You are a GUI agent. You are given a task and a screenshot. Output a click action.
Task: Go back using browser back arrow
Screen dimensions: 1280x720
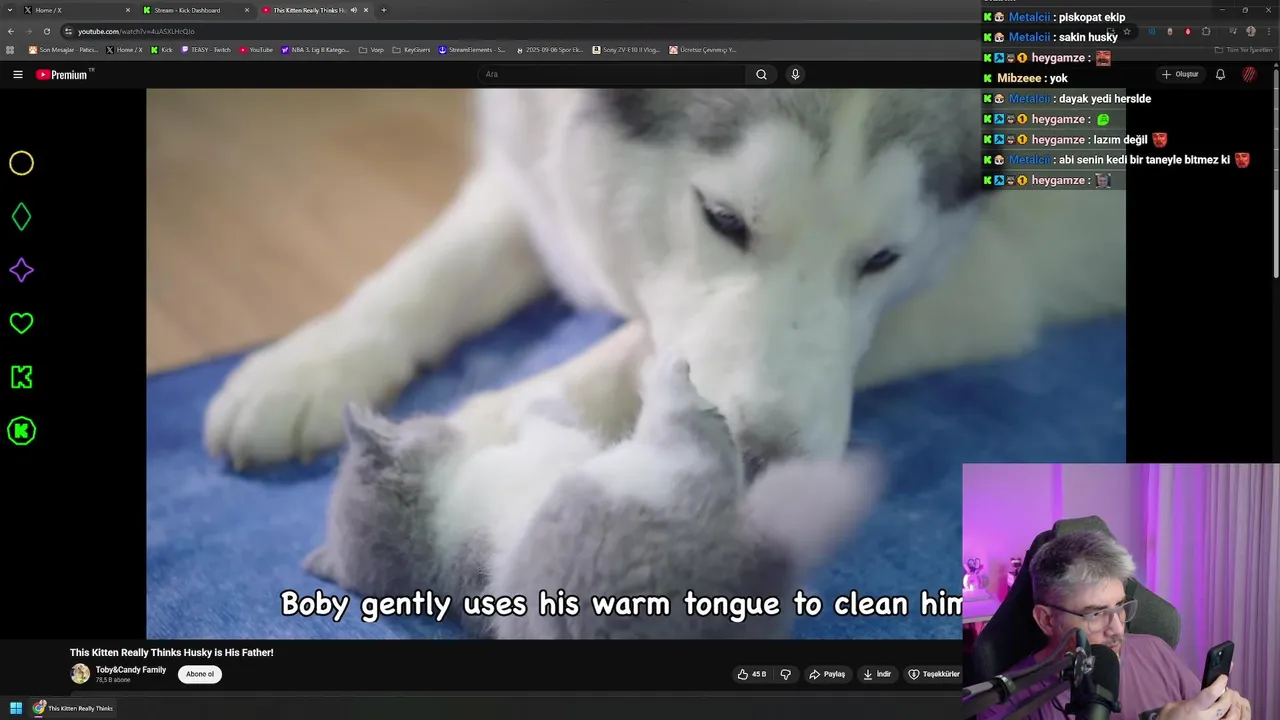[x=11, y=31]
